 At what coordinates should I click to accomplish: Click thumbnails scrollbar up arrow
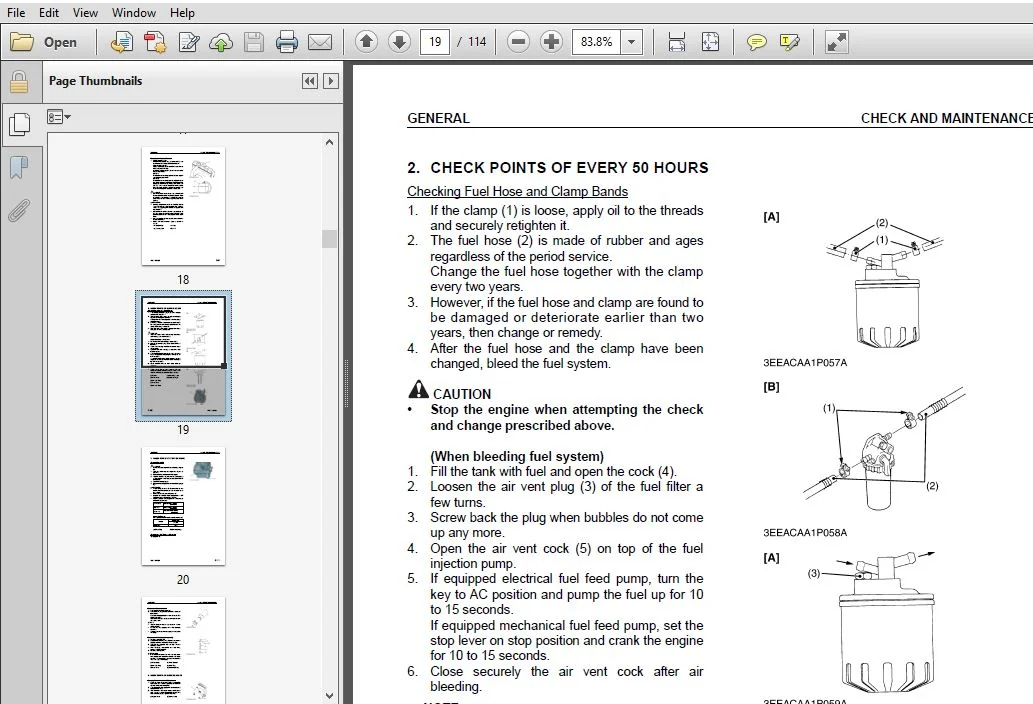click(329, 142)
